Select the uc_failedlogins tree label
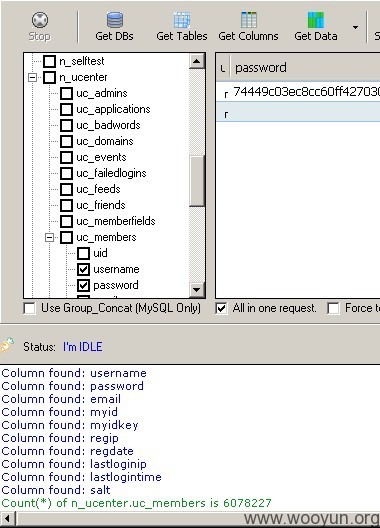 111,173
